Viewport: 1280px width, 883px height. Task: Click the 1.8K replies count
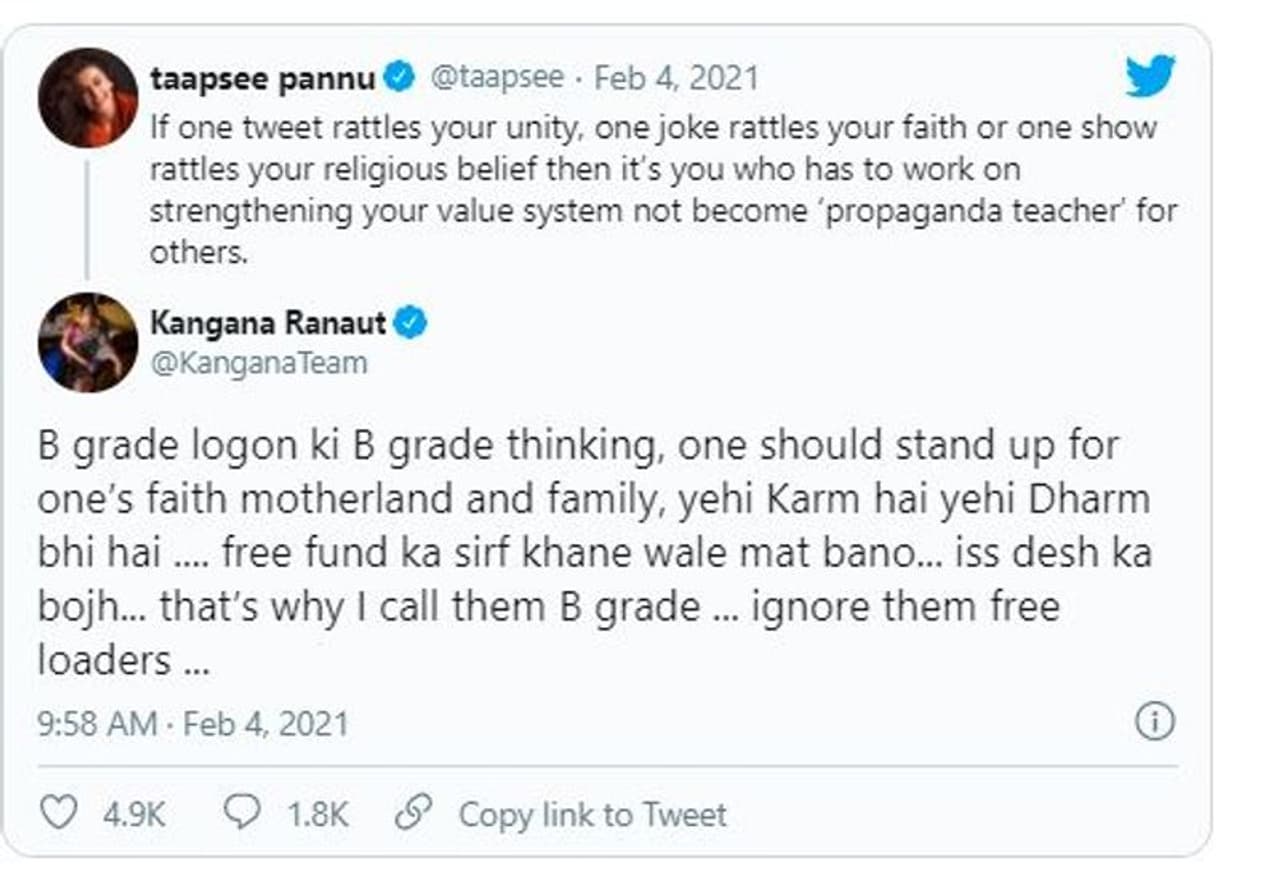click(x=318, y=814)
